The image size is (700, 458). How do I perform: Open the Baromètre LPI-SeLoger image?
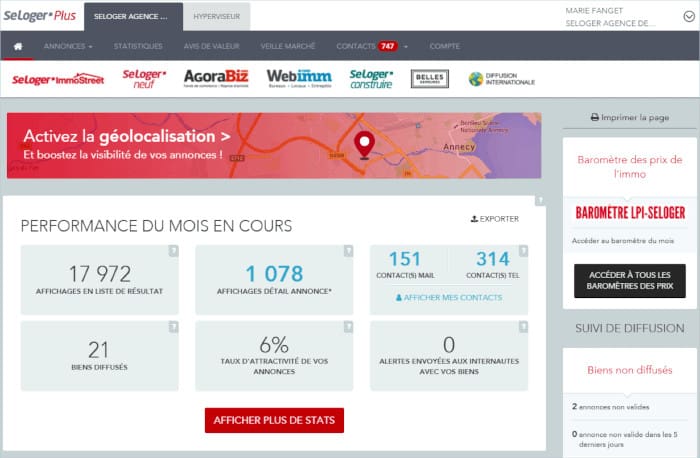(x=630, y=212)
